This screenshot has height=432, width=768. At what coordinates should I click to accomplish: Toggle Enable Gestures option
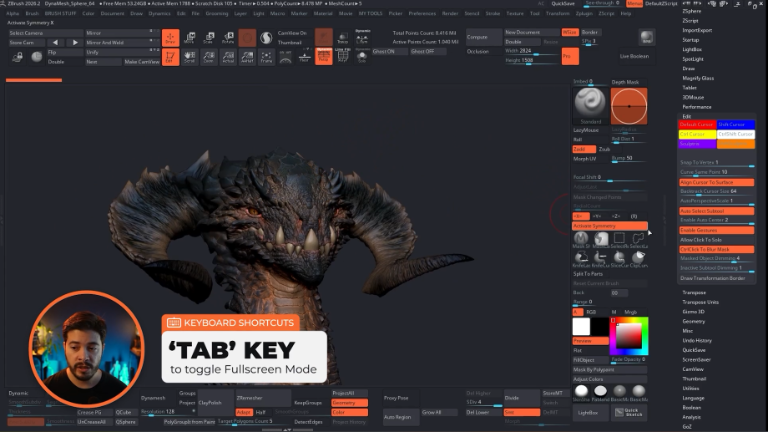(717, 230)
